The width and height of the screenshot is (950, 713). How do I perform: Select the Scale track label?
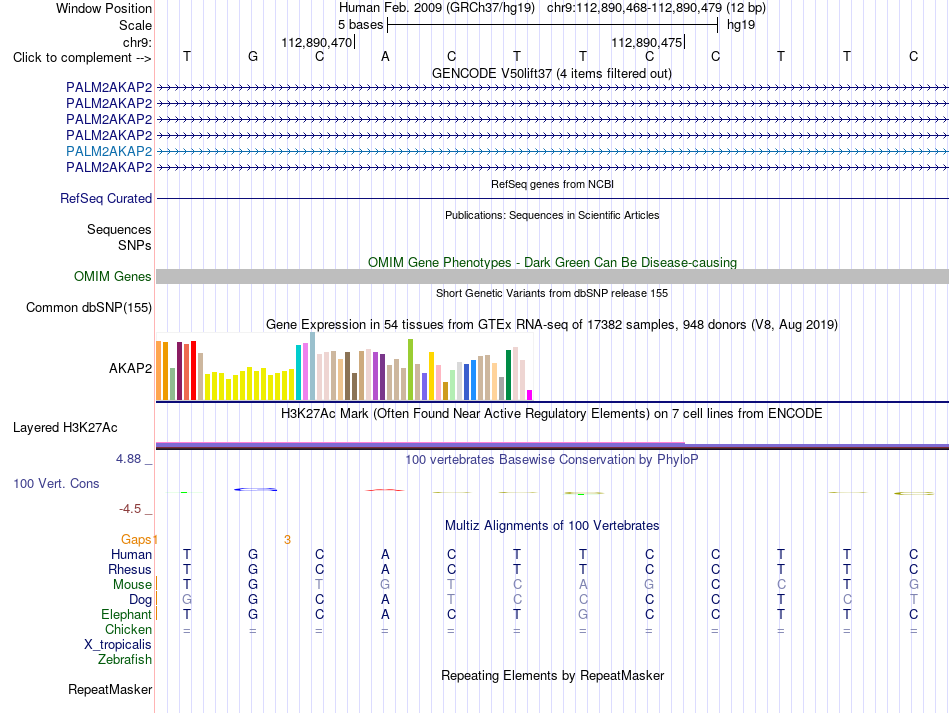[135, 25]
